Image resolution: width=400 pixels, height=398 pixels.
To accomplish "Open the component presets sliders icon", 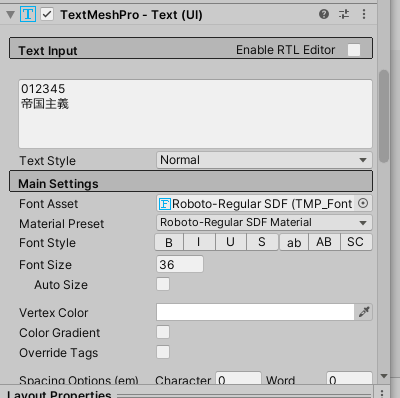I will (x=344, y=14).
